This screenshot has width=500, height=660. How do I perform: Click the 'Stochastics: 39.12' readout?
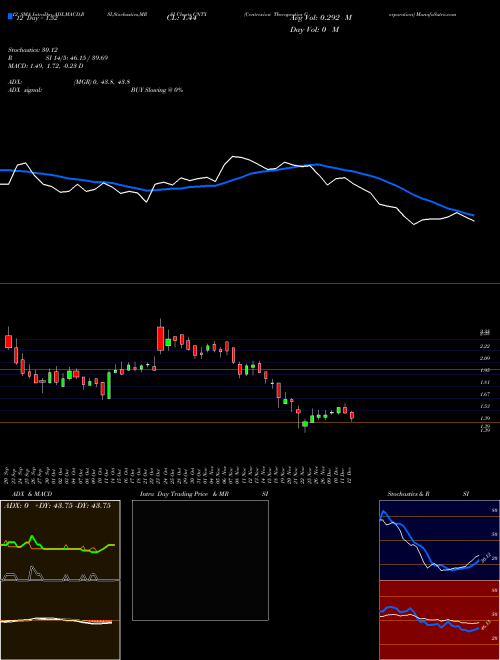click(x=33, y=50)
